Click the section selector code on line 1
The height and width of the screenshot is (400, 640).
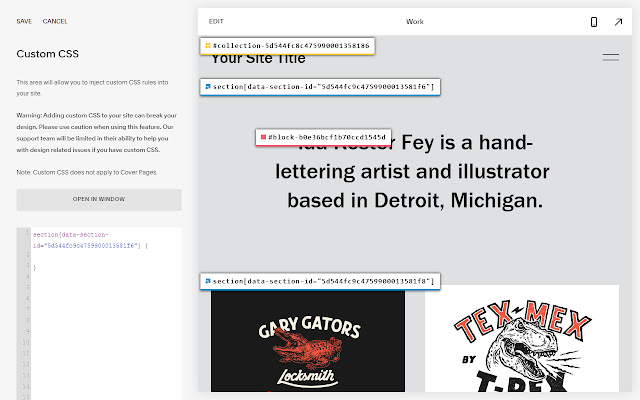[x=90, y=240]
